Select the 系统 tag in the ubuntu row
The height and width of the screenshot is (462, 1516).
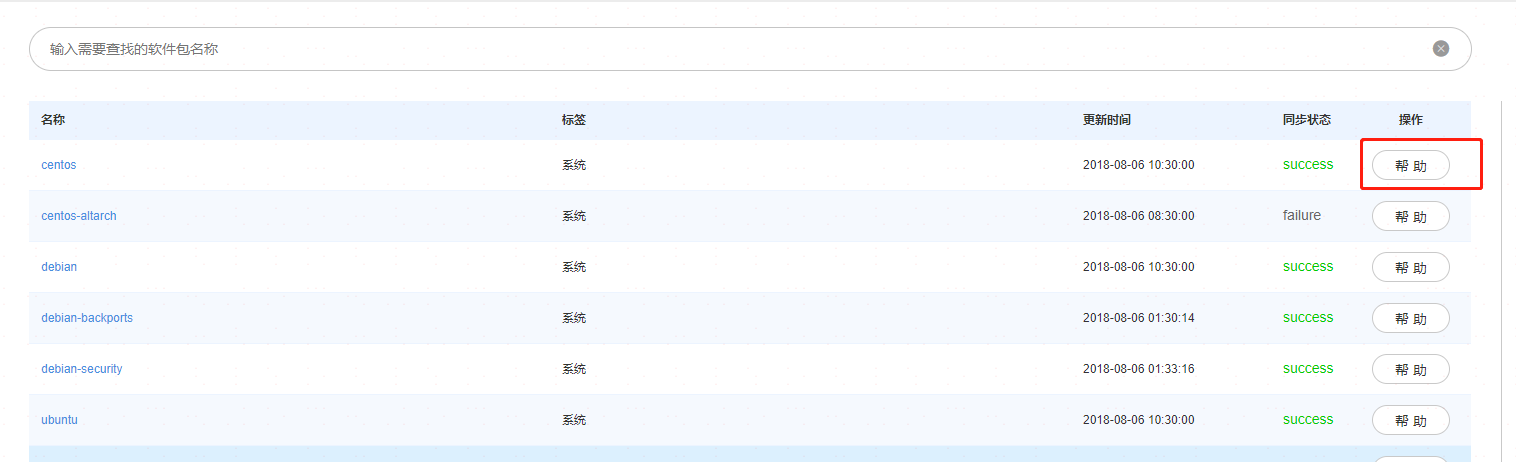click(x=574, y=420)
